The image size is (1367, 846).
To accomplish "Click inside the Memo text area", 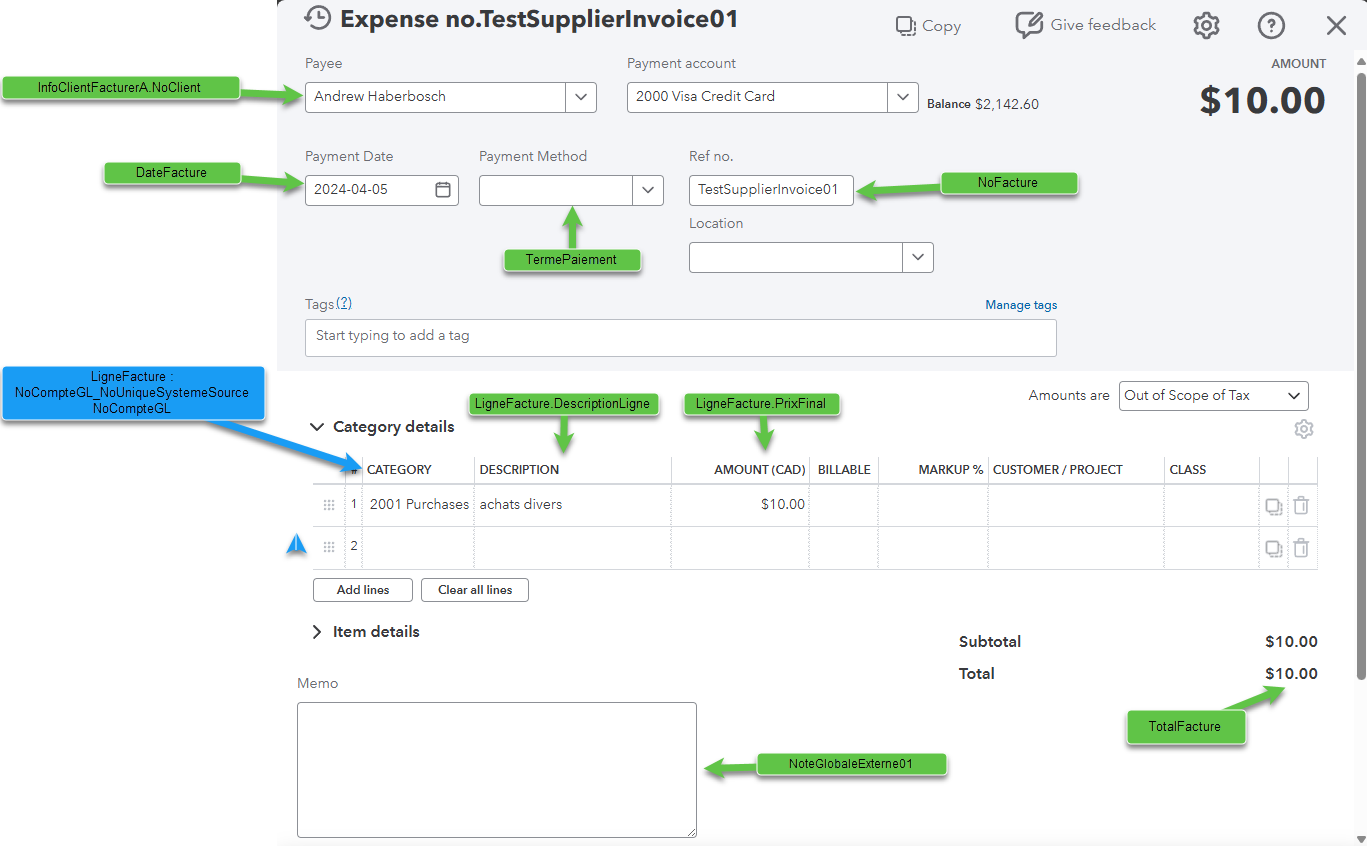I will point(496,769).
